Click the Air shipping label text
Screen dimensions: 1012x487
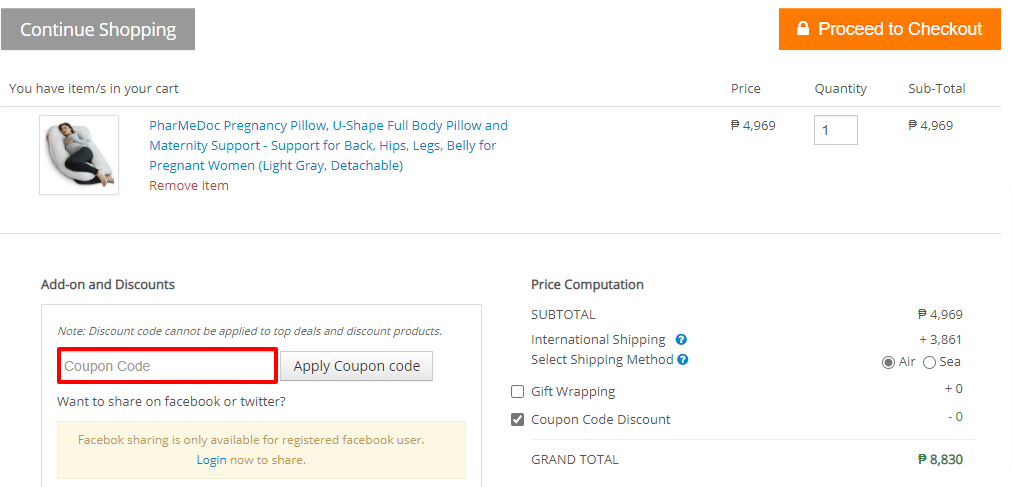[x=907, y=362]
